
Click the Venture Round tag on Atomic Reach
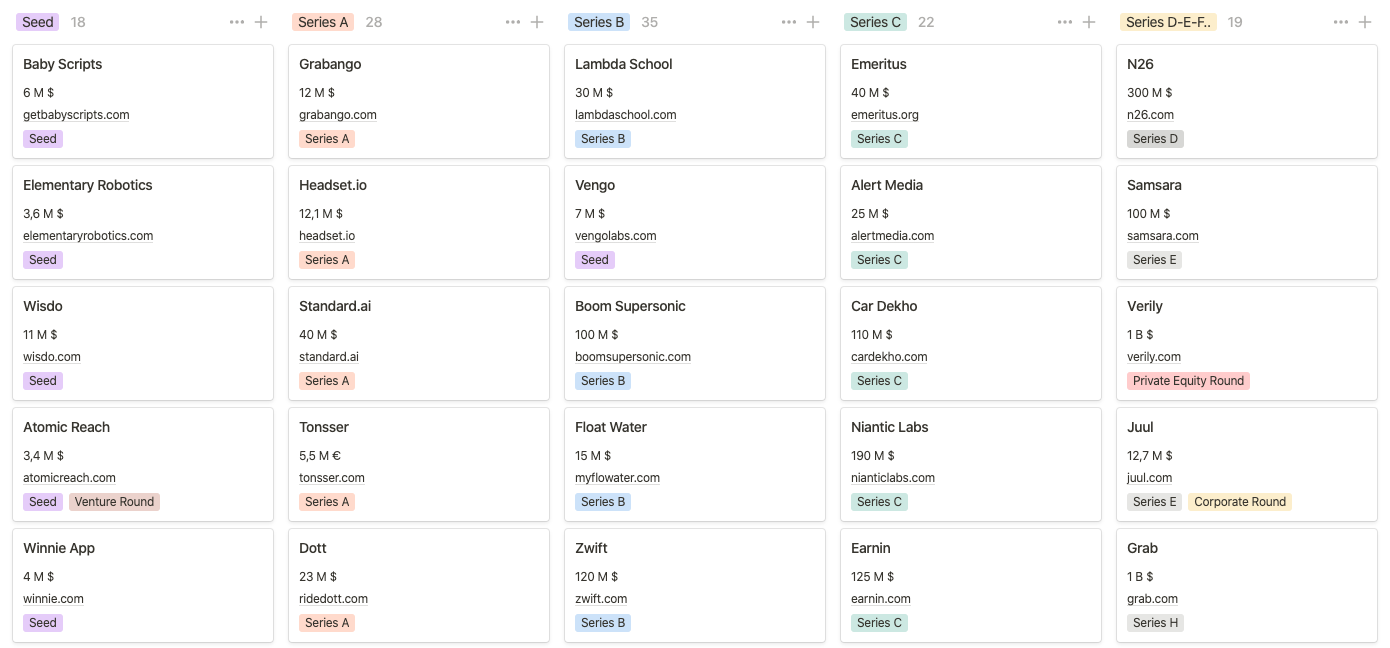pyautogui.click(x=114, y=502)
